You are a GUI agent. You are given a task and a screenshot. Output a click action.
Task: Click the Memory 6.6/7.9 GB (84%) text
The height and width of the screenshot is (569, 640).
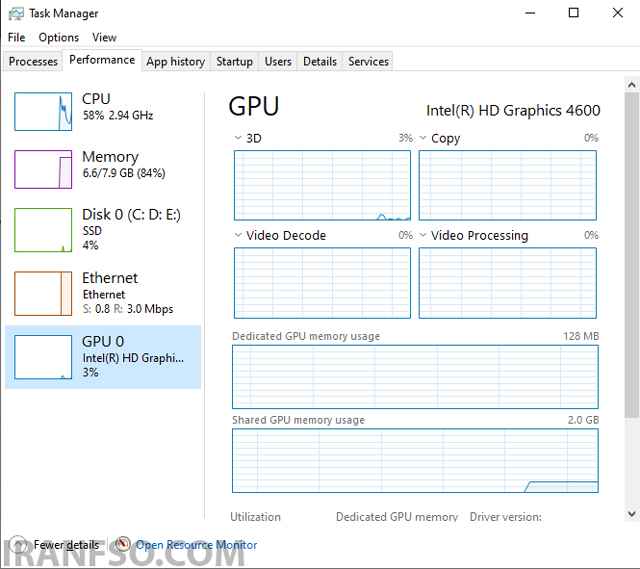click(124, 173)
